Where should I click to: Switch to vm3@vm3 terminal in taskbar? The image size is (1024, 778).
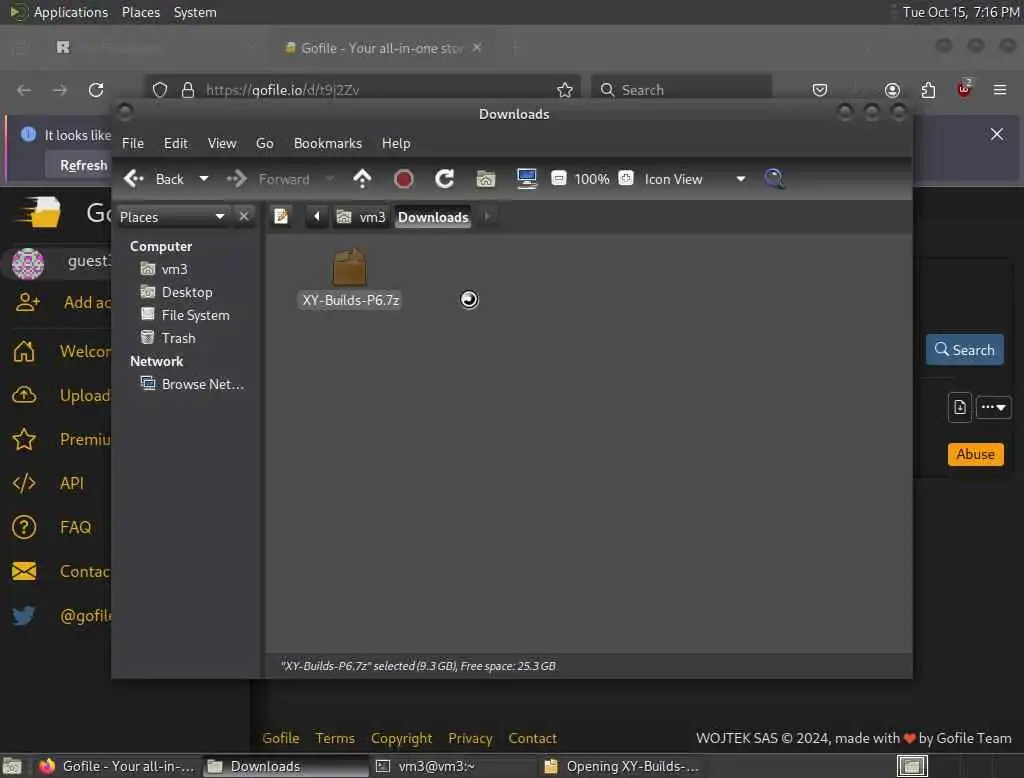[x=454, y=766]
